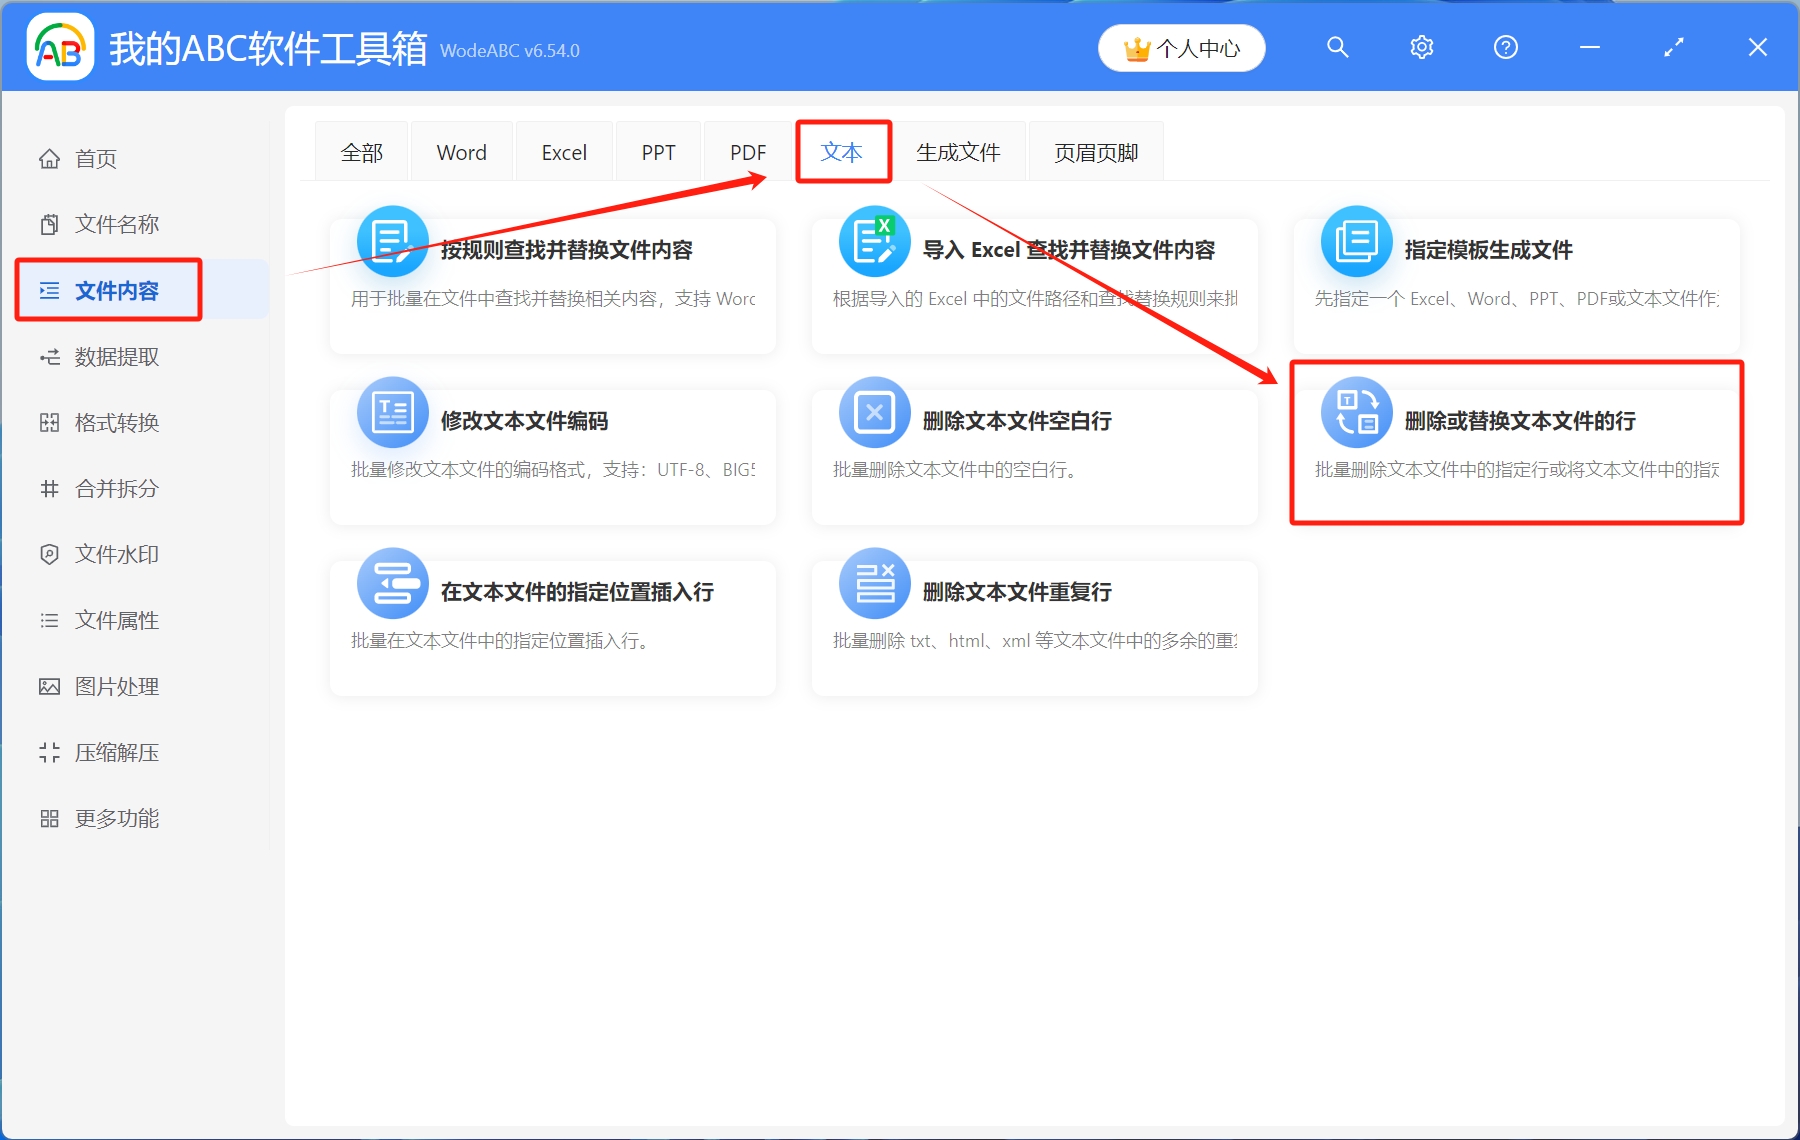Click the help question mark icon
The width and height of the screenshot is (1800, 1140).
(1505, 47)
